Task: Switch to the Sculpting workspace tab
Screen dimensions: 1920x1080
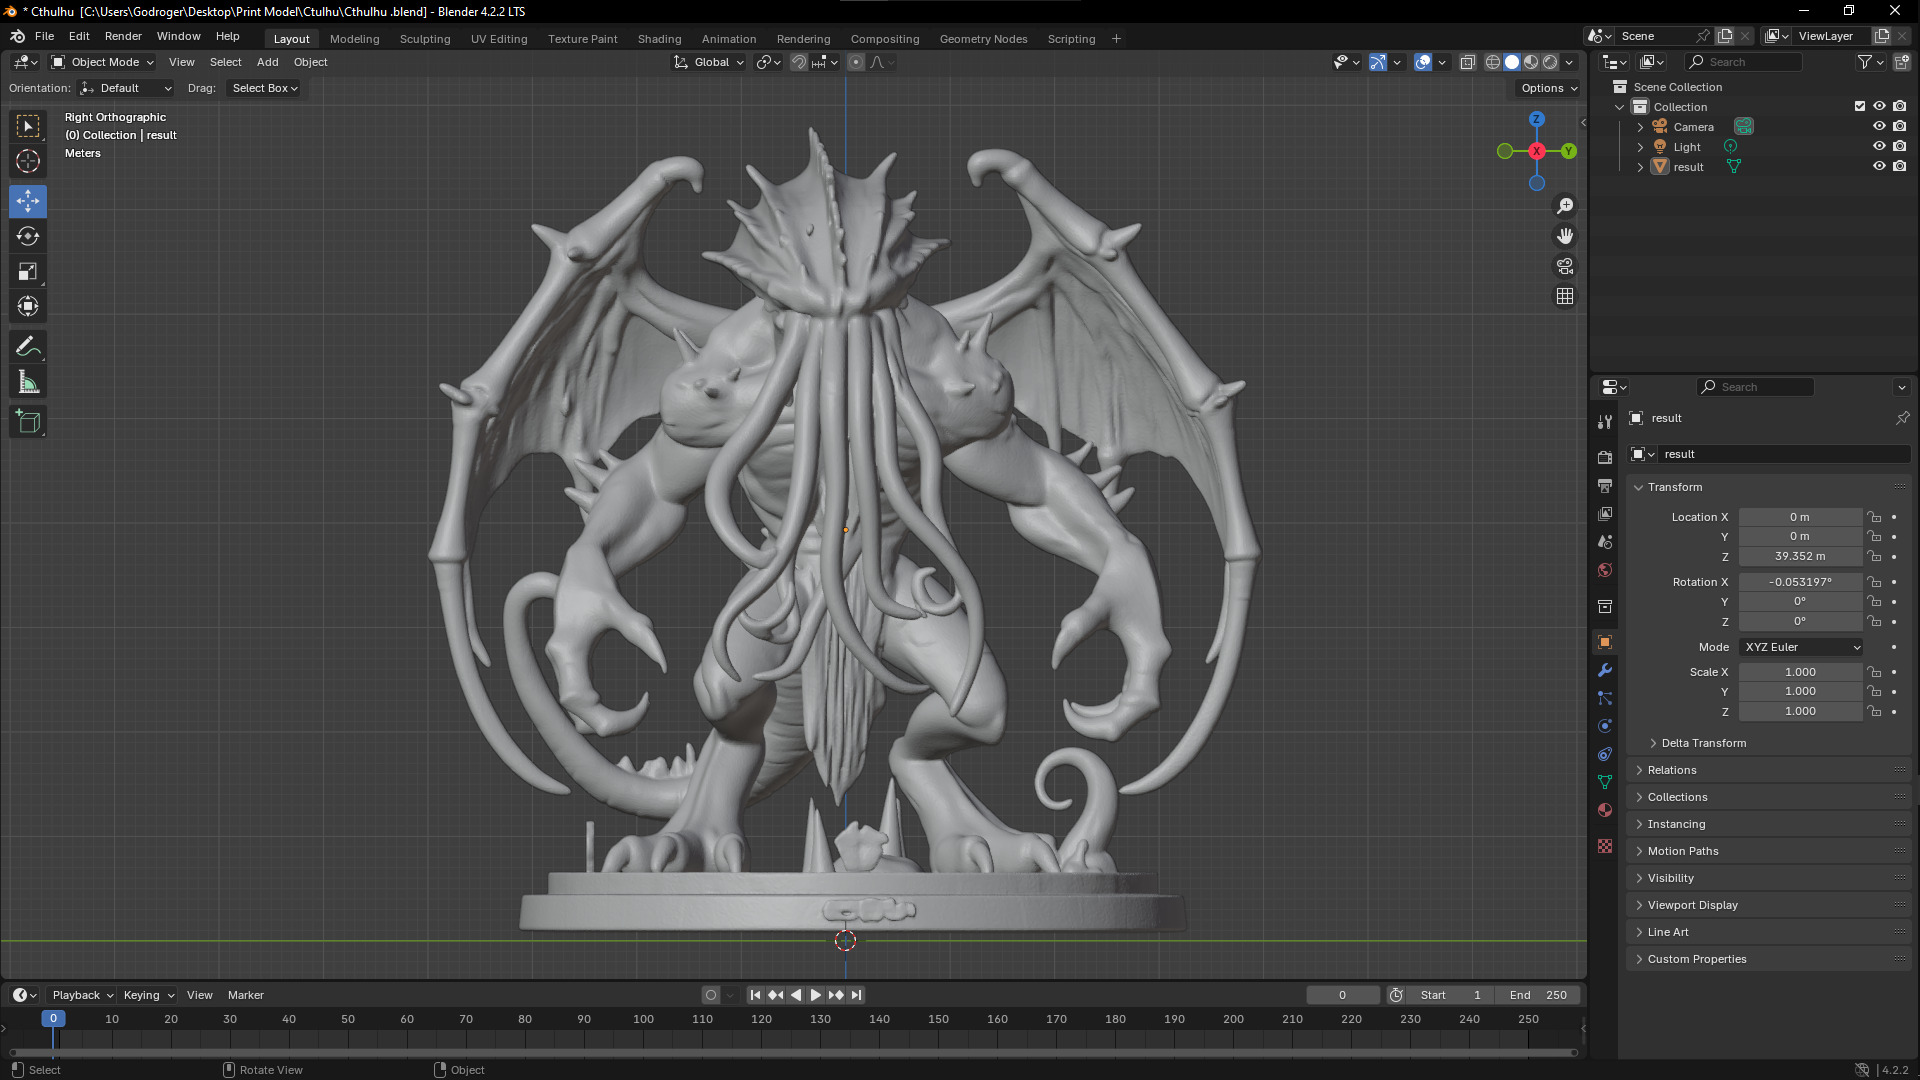Action: (425, 39)
